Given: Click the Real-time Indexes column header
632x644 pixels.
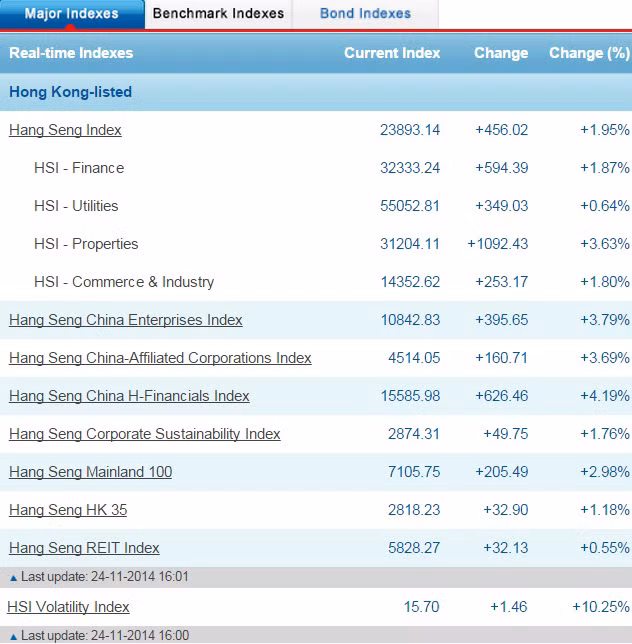Looking at the screenshot, I should (x=71, y=53).
